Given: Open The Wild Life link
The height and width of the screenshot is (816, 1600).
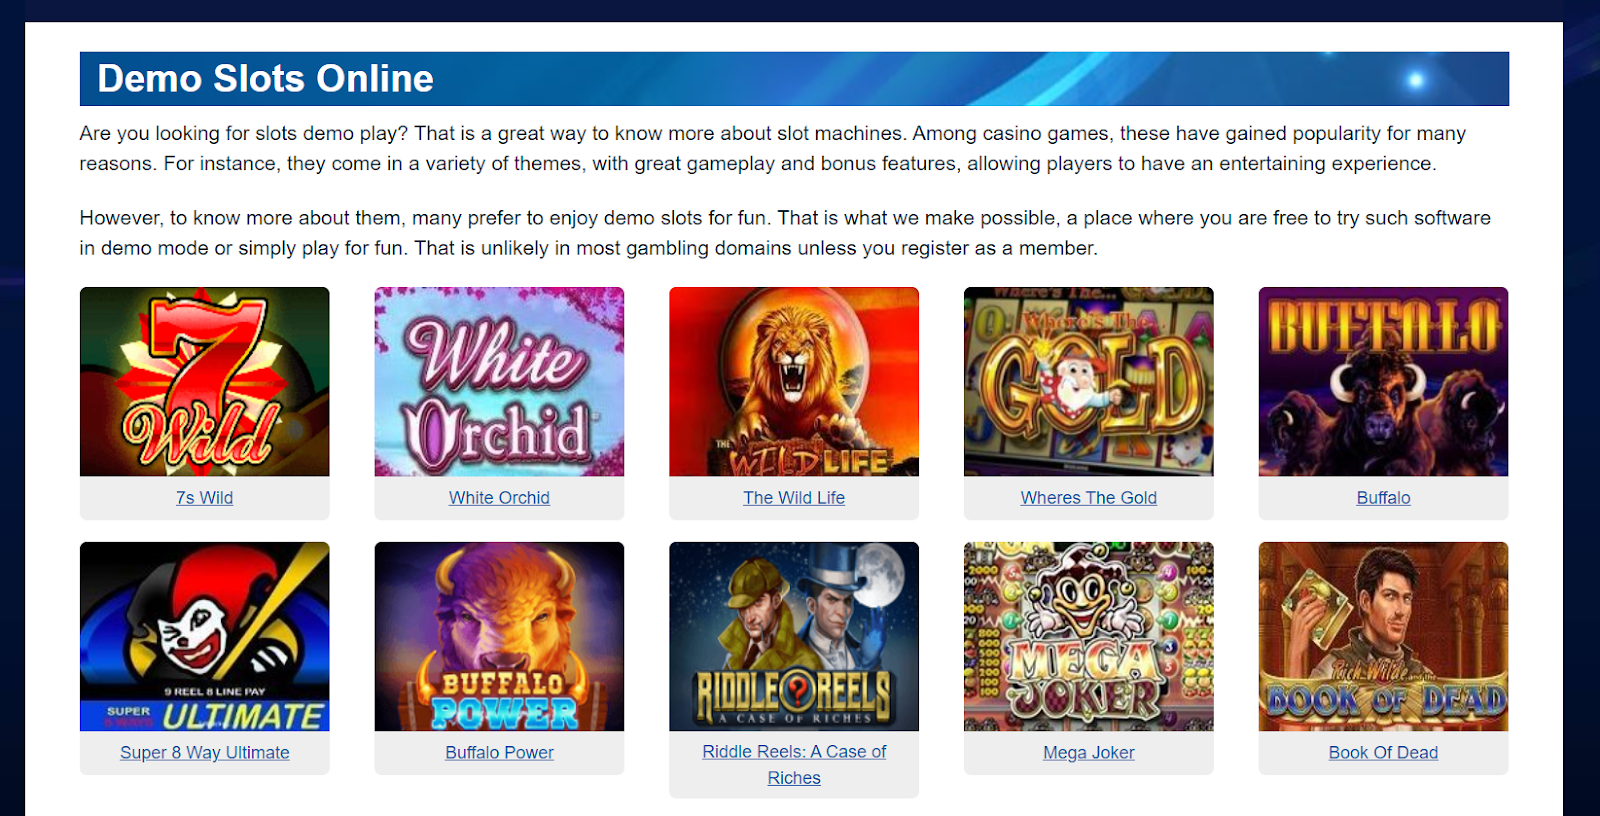Looking at the screenshot, I should [794, 498].
